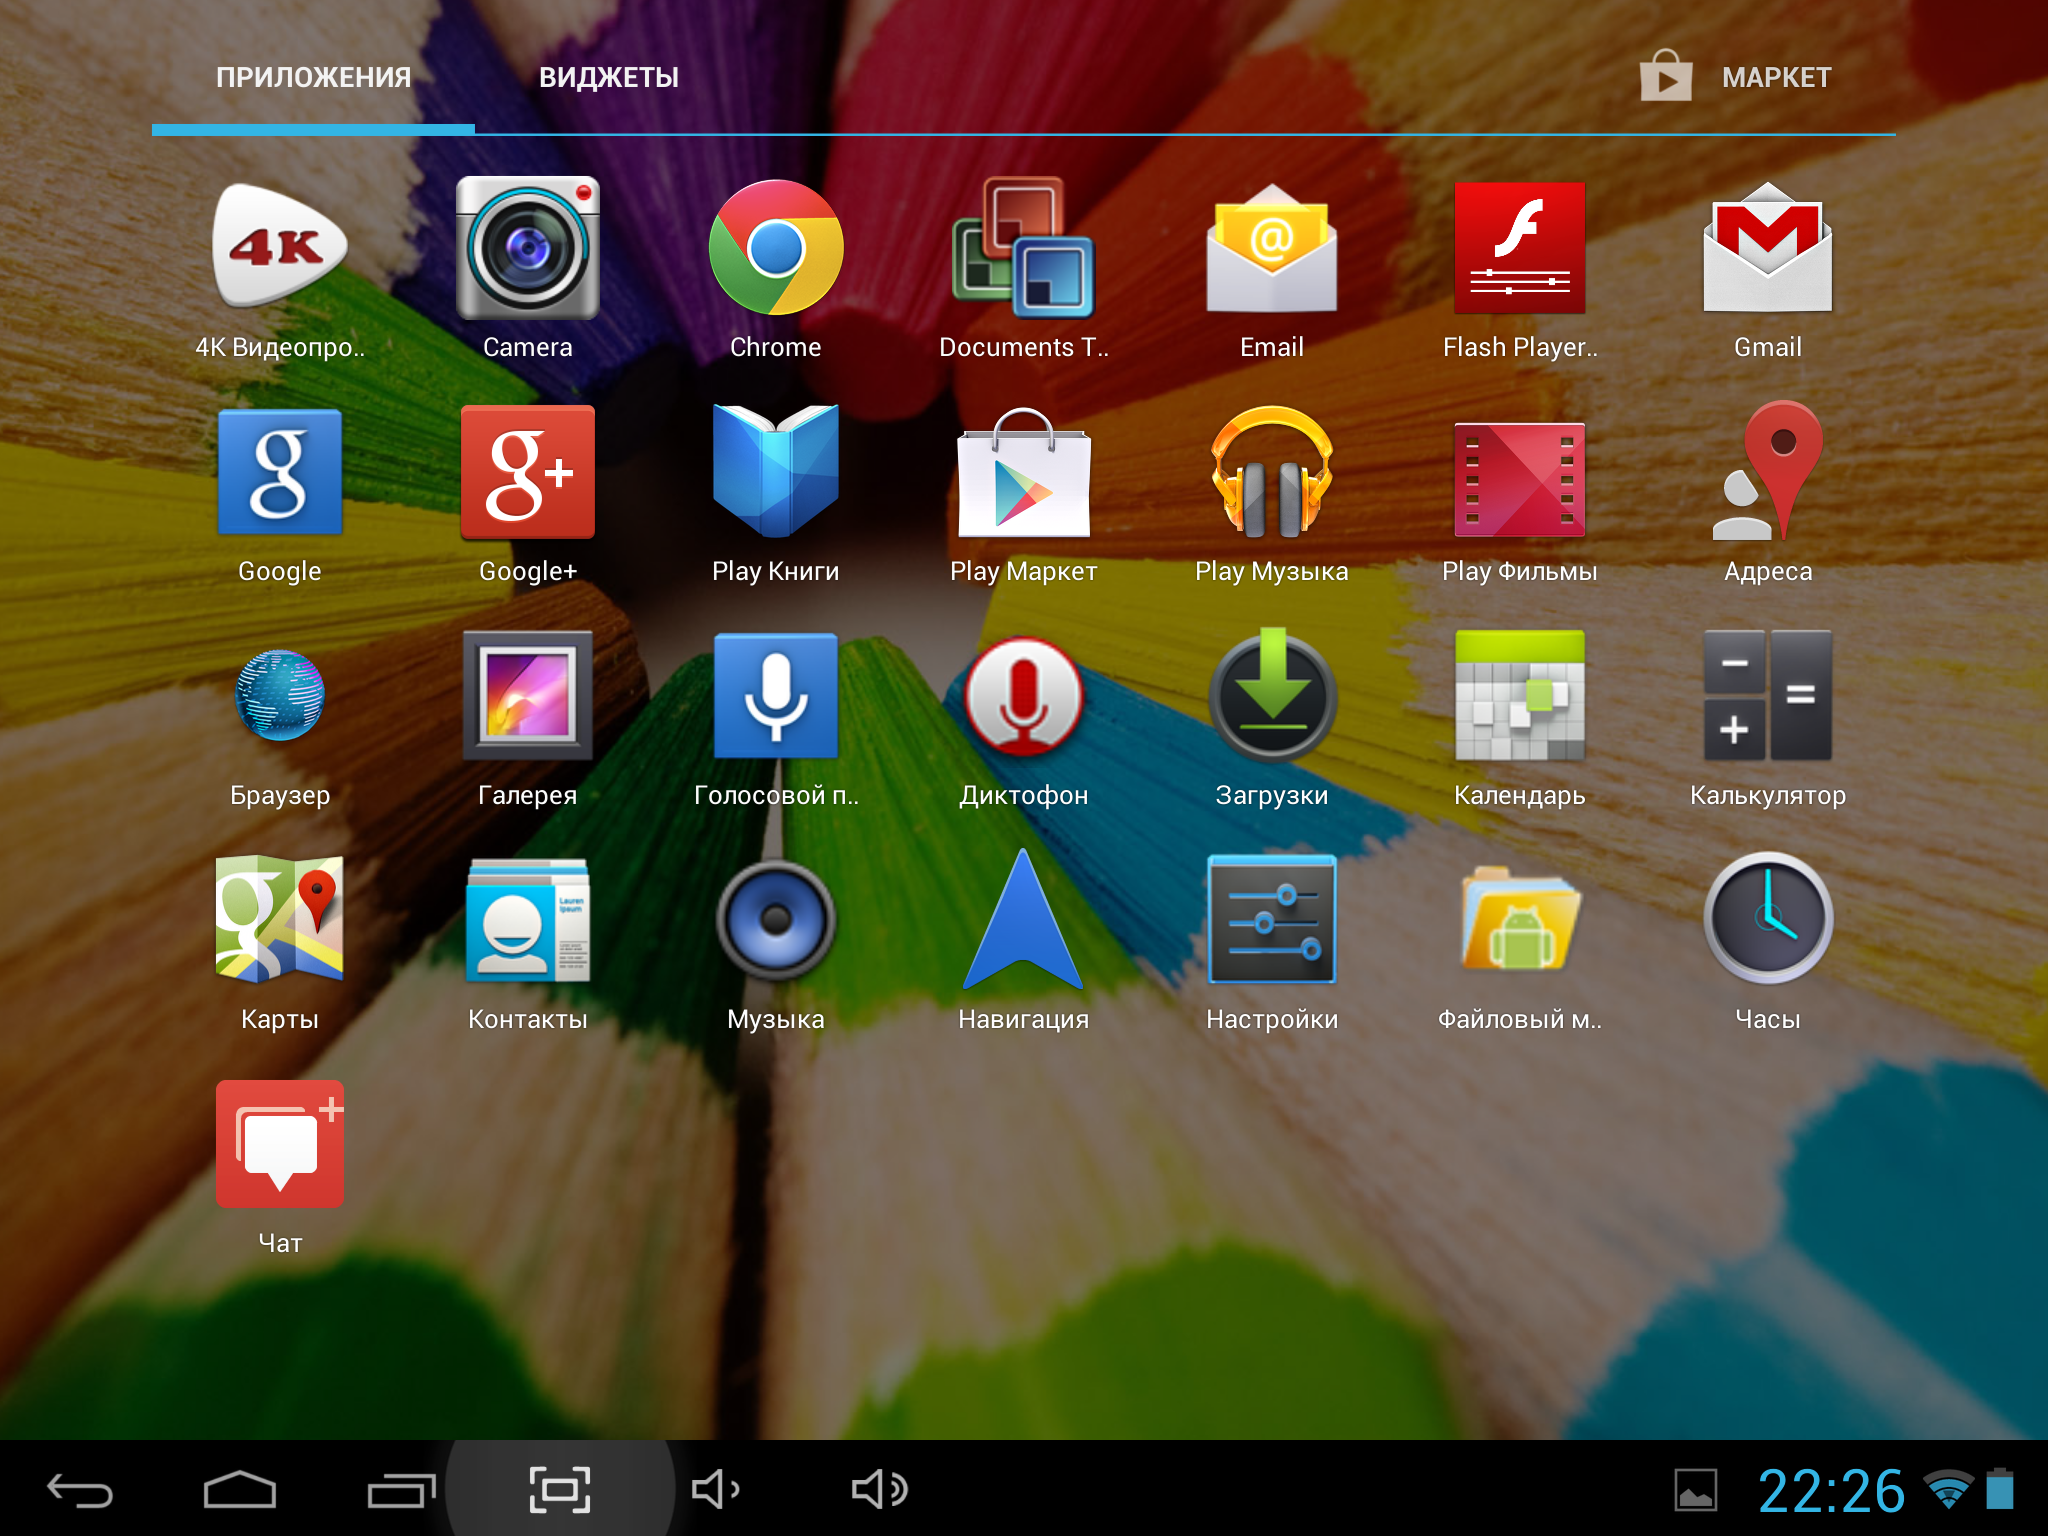This screenshot has height=1536, width=2048.
Task: Tap the Wi-Fi status icon
Action: click(x=1947, y=1490)
